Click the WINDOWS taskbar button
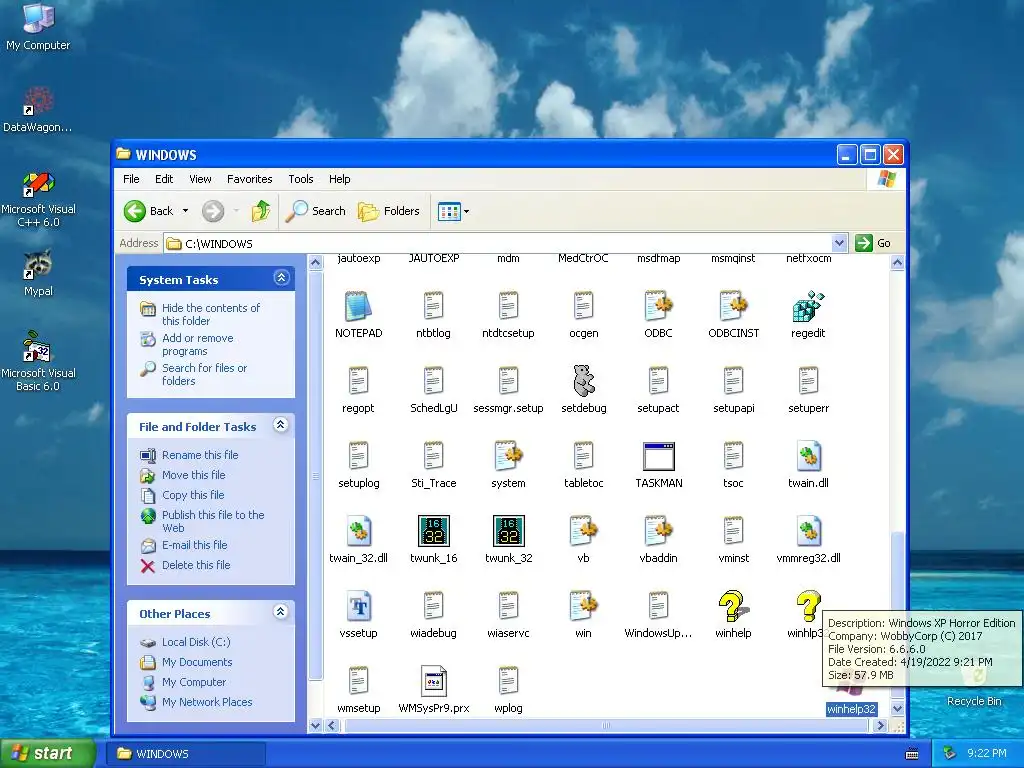Image resolution: width=1024 pixels, height=768 pixels. click(186, 754)
